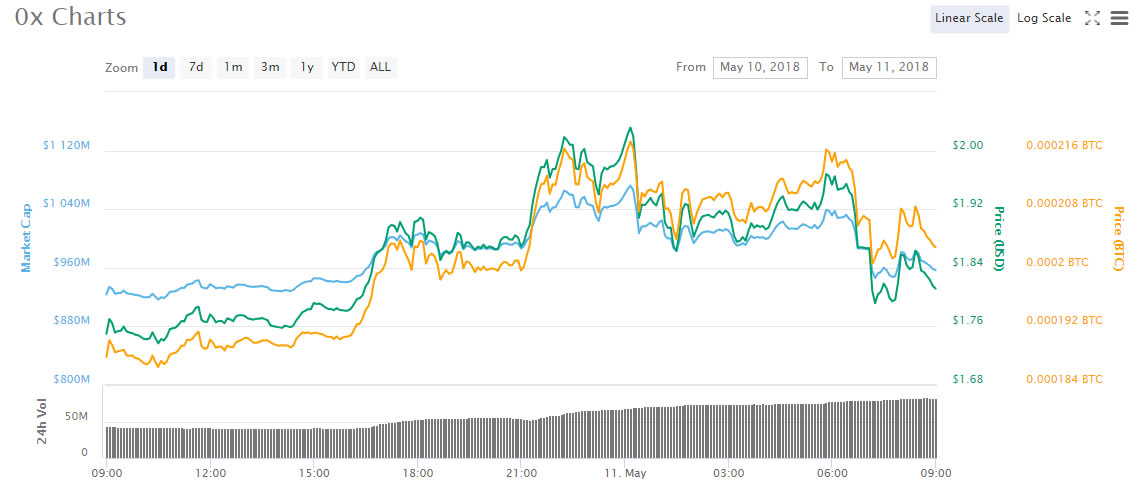Screen dimensions: 1140x500
Task: Click the To date field
Action: [889, 67]
